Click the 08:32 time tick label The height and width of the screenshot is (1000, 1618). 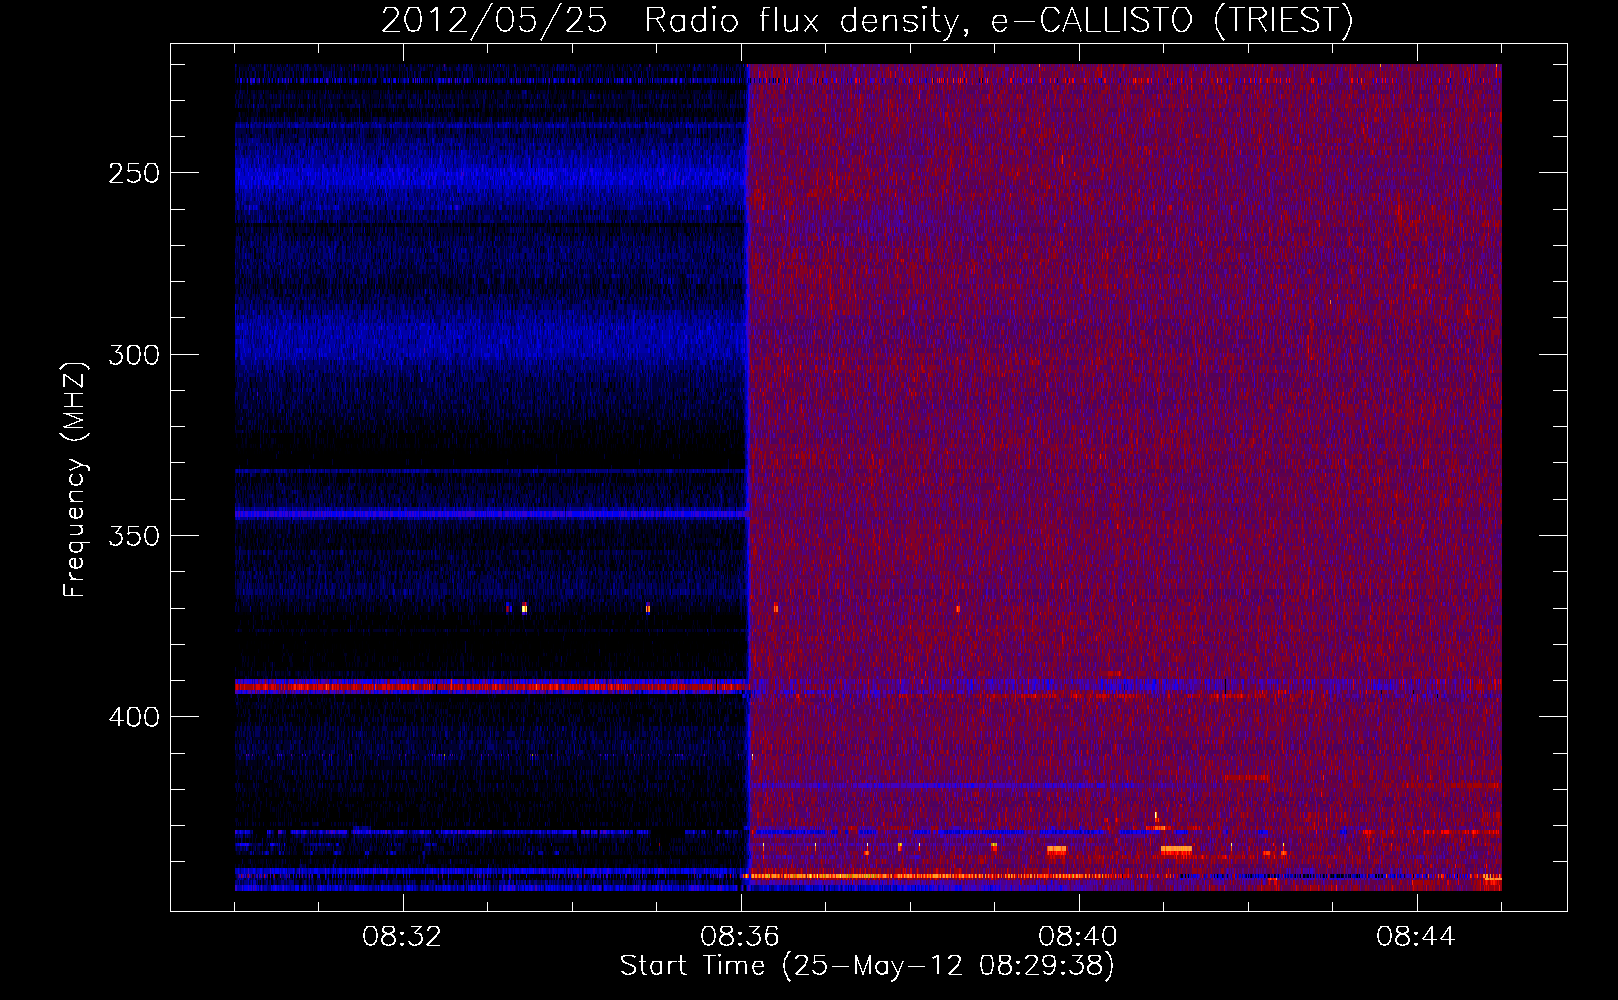[402, 936]
